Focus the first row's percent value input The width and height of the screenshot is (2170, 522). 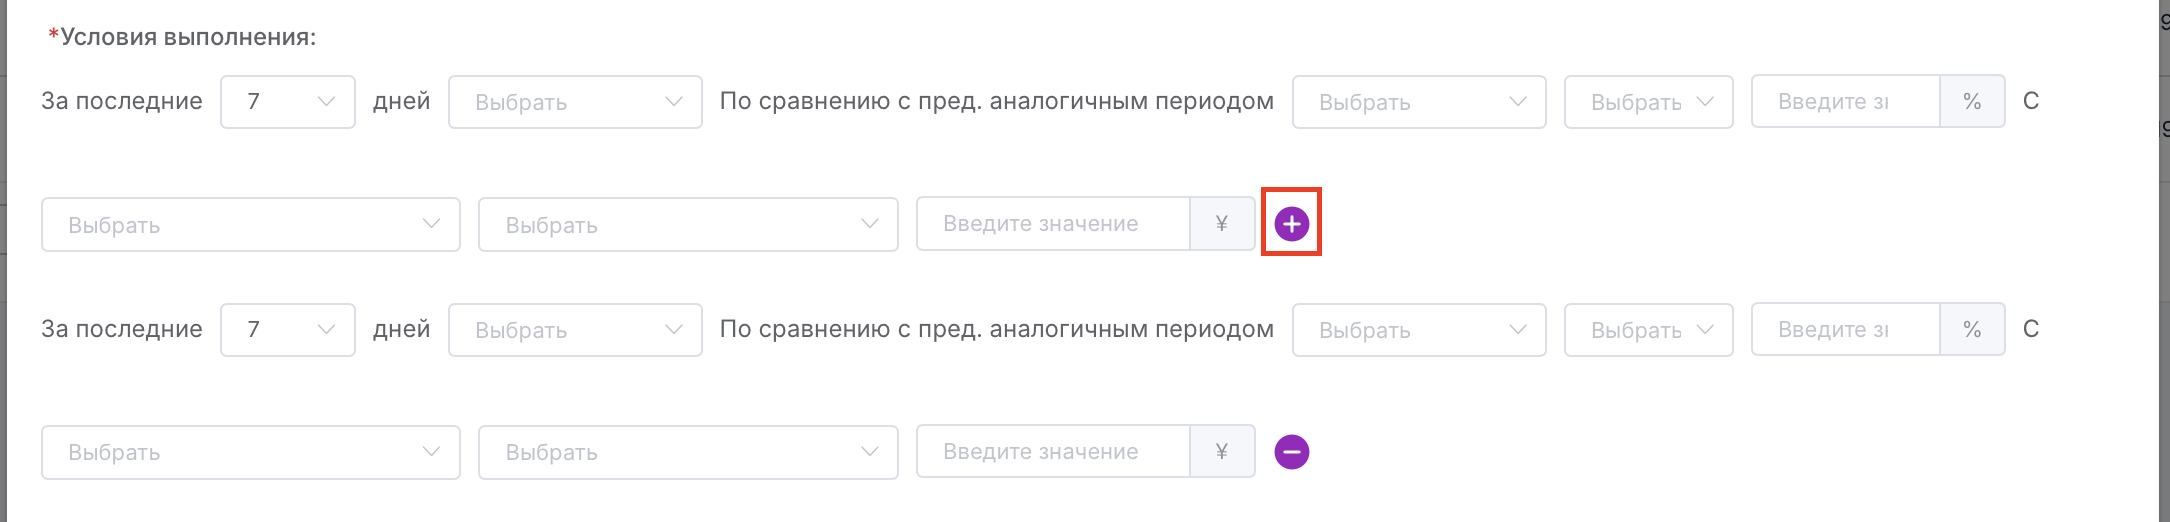click(x=1845, y=101)
